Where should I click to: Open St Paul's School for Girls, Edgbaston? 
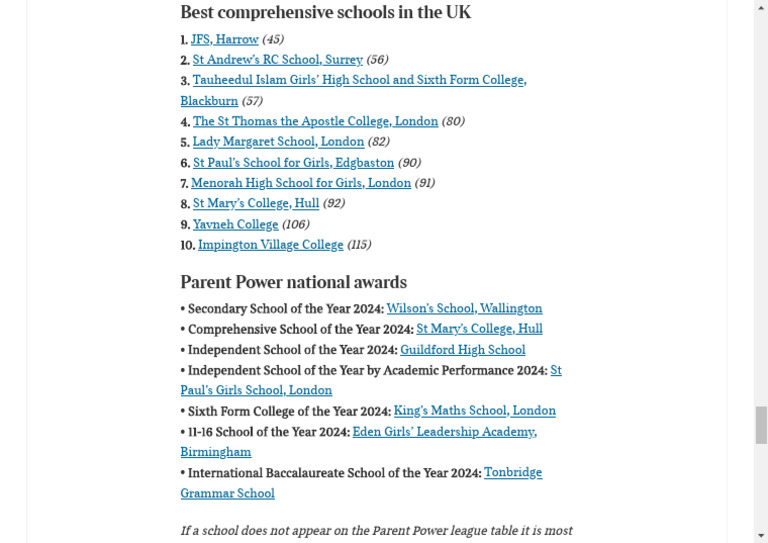coord(293,163)
